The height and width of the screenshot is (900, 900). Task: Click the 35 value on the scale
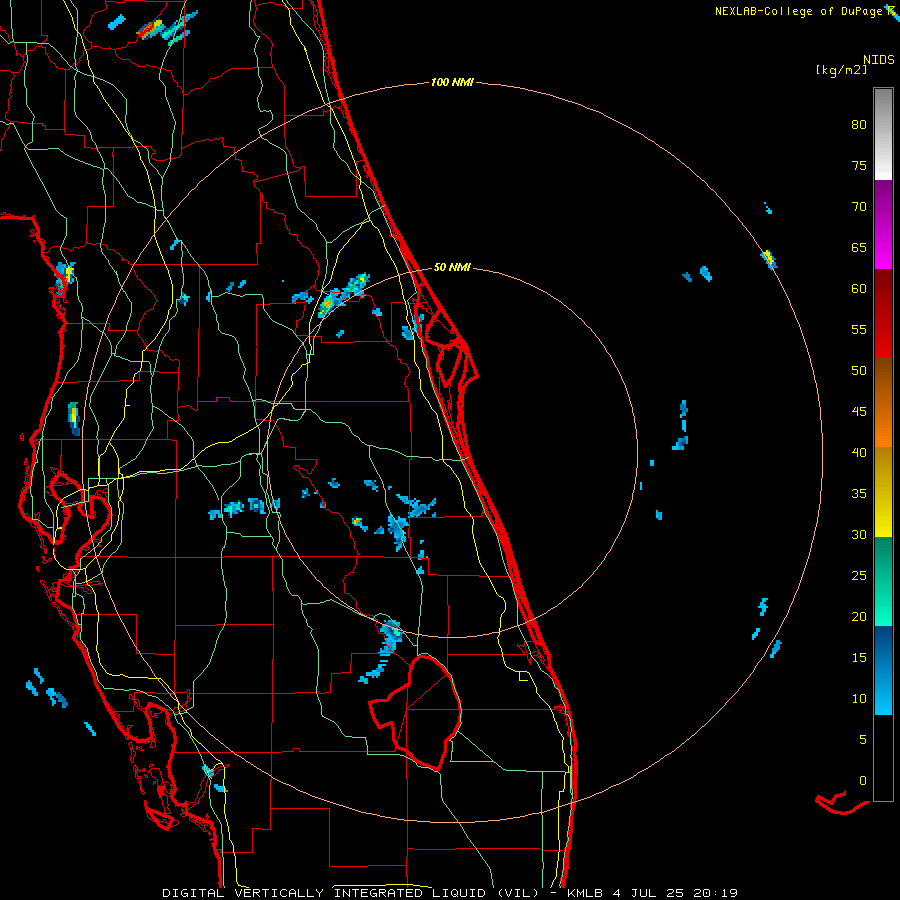859,494
